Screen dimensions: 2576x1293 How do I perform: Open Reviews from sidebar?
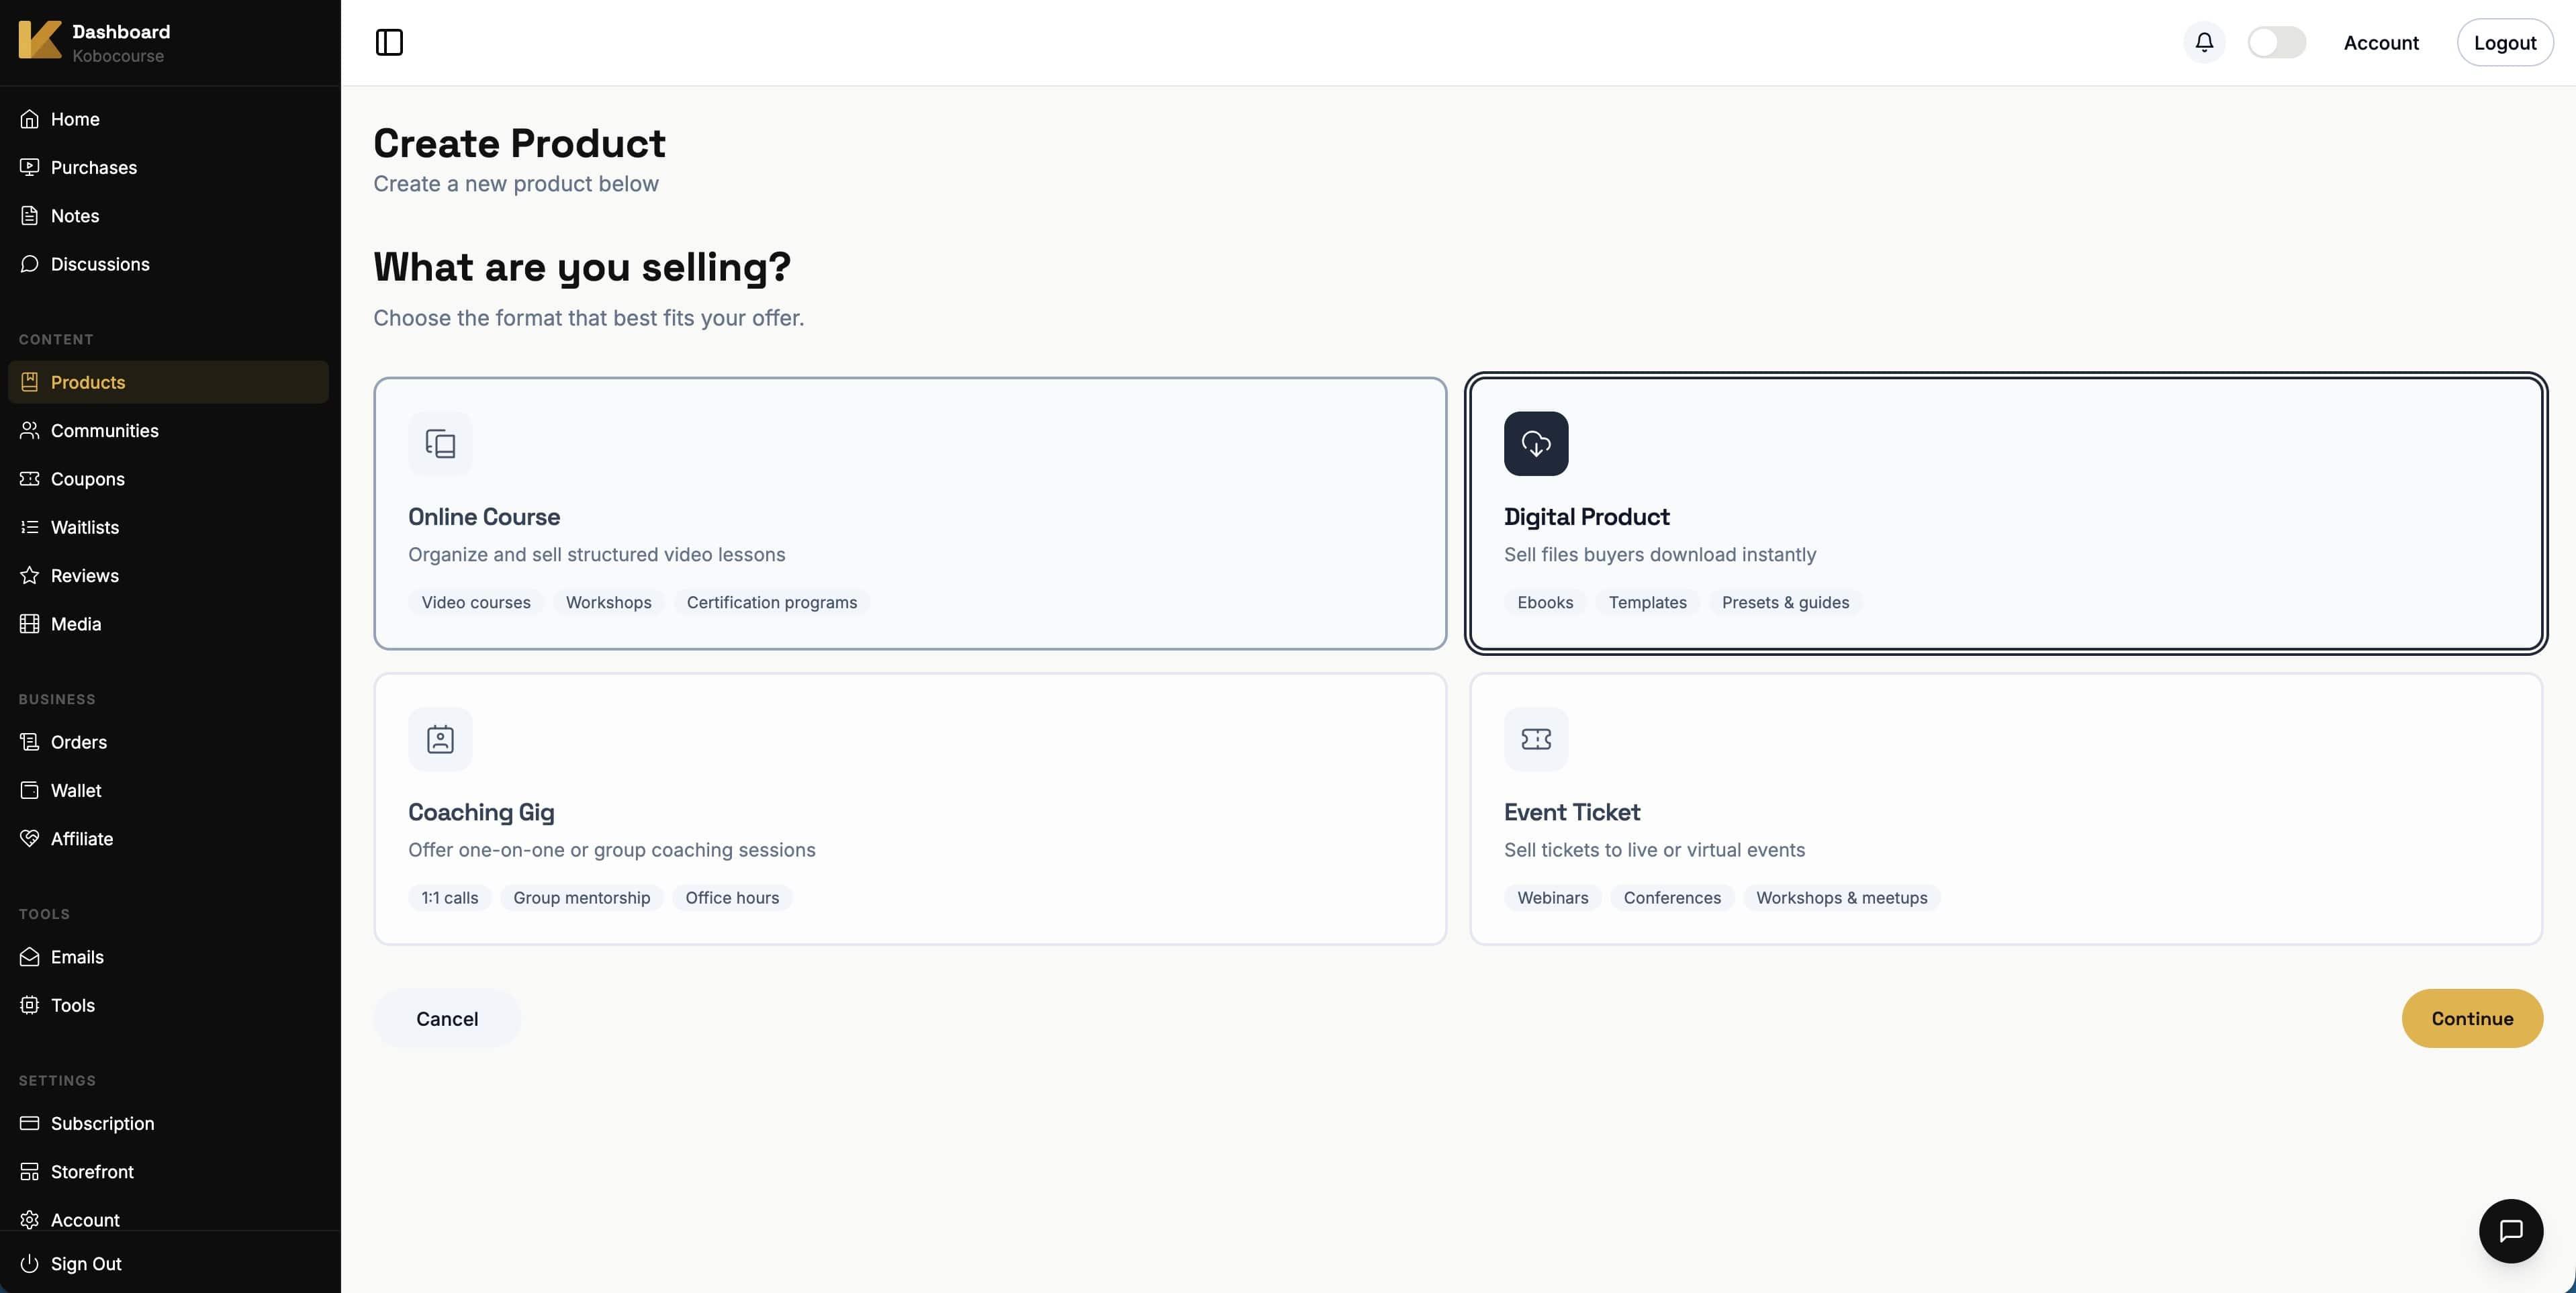tap(168, 576)
